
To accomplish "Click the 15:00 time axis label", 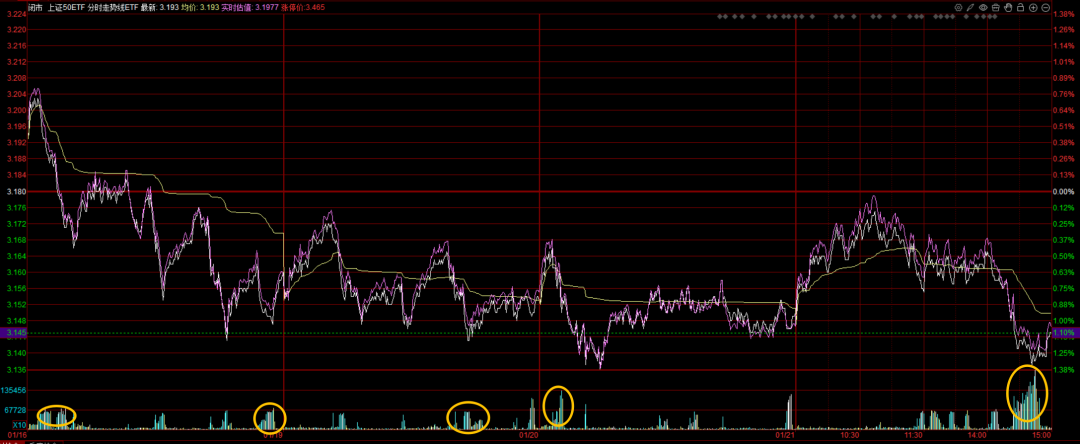I will coord(1042,435).
